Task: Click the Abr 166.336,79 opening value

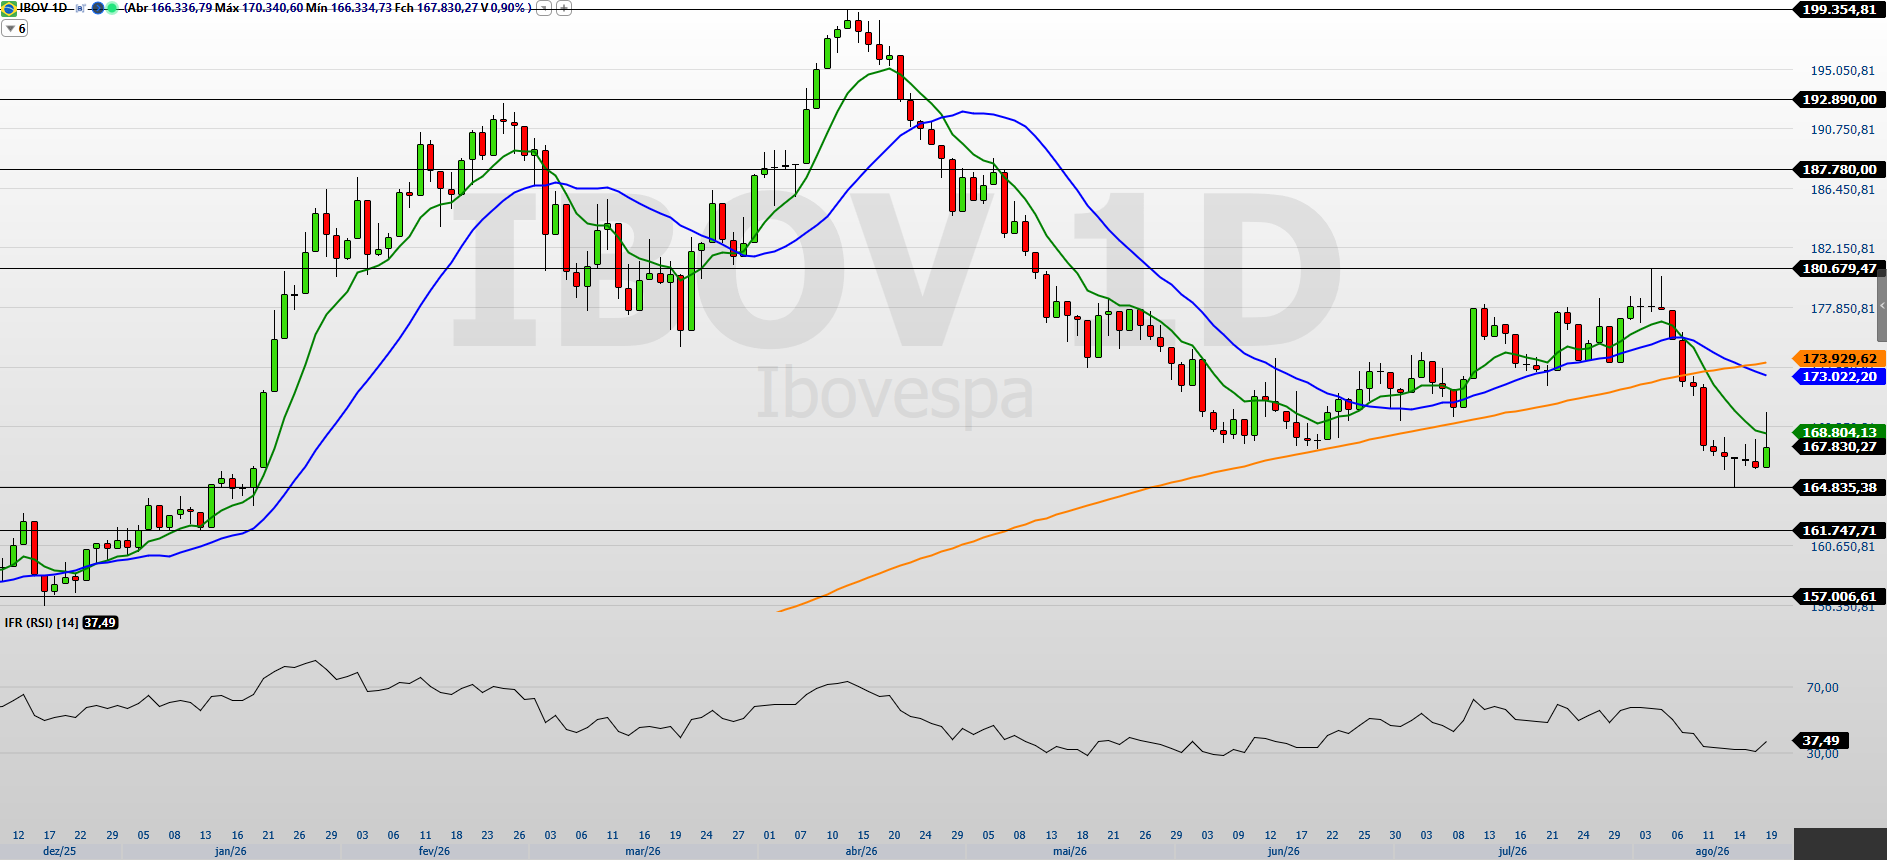Action: coord(169,8)
